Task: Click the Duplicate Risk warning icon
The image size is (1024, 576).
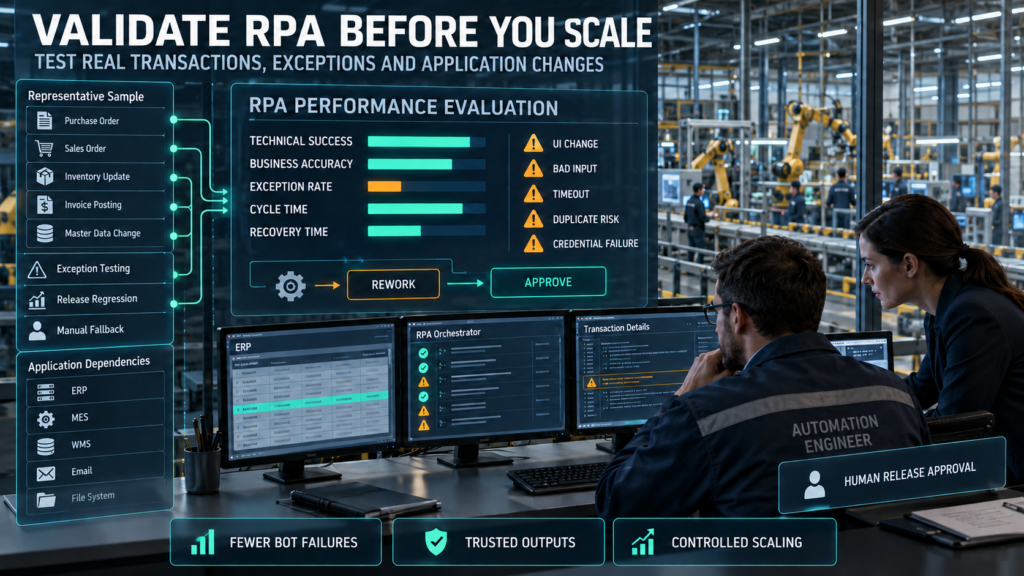Action: pos(534,218)
